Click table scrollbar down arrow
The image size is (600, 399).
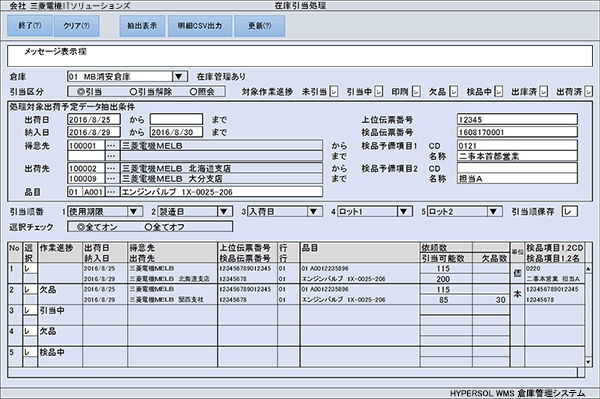click(589, 362)
